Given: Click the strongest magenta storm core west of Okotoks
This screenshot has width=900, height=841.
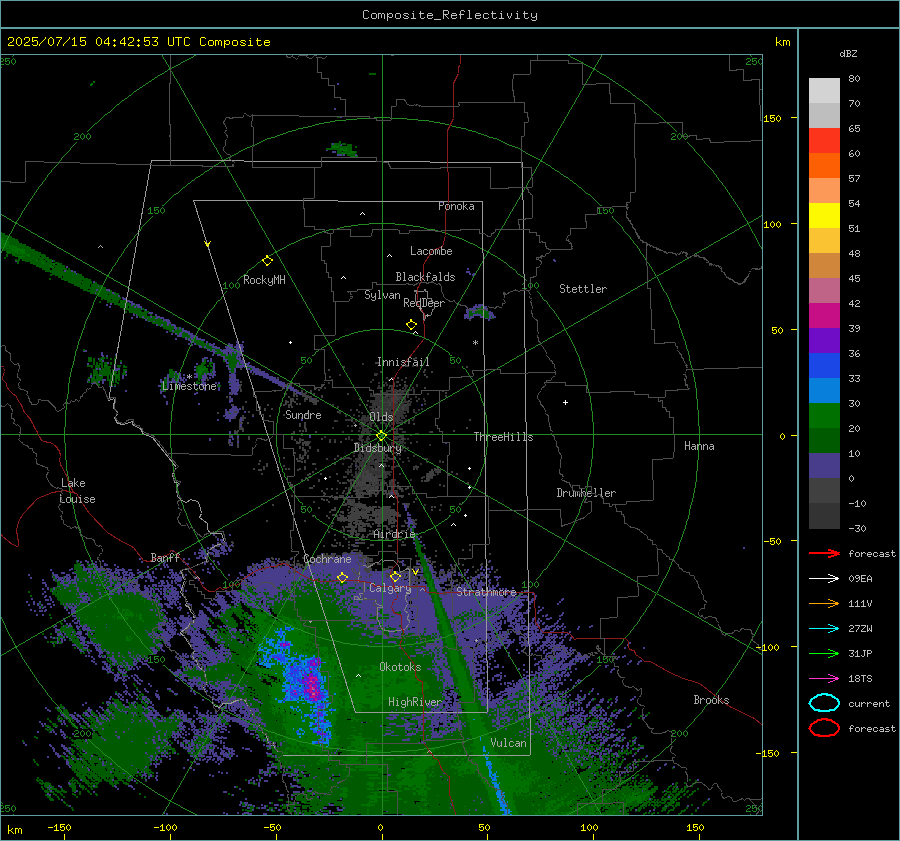Looking at the screenshot, I should 312,684.
